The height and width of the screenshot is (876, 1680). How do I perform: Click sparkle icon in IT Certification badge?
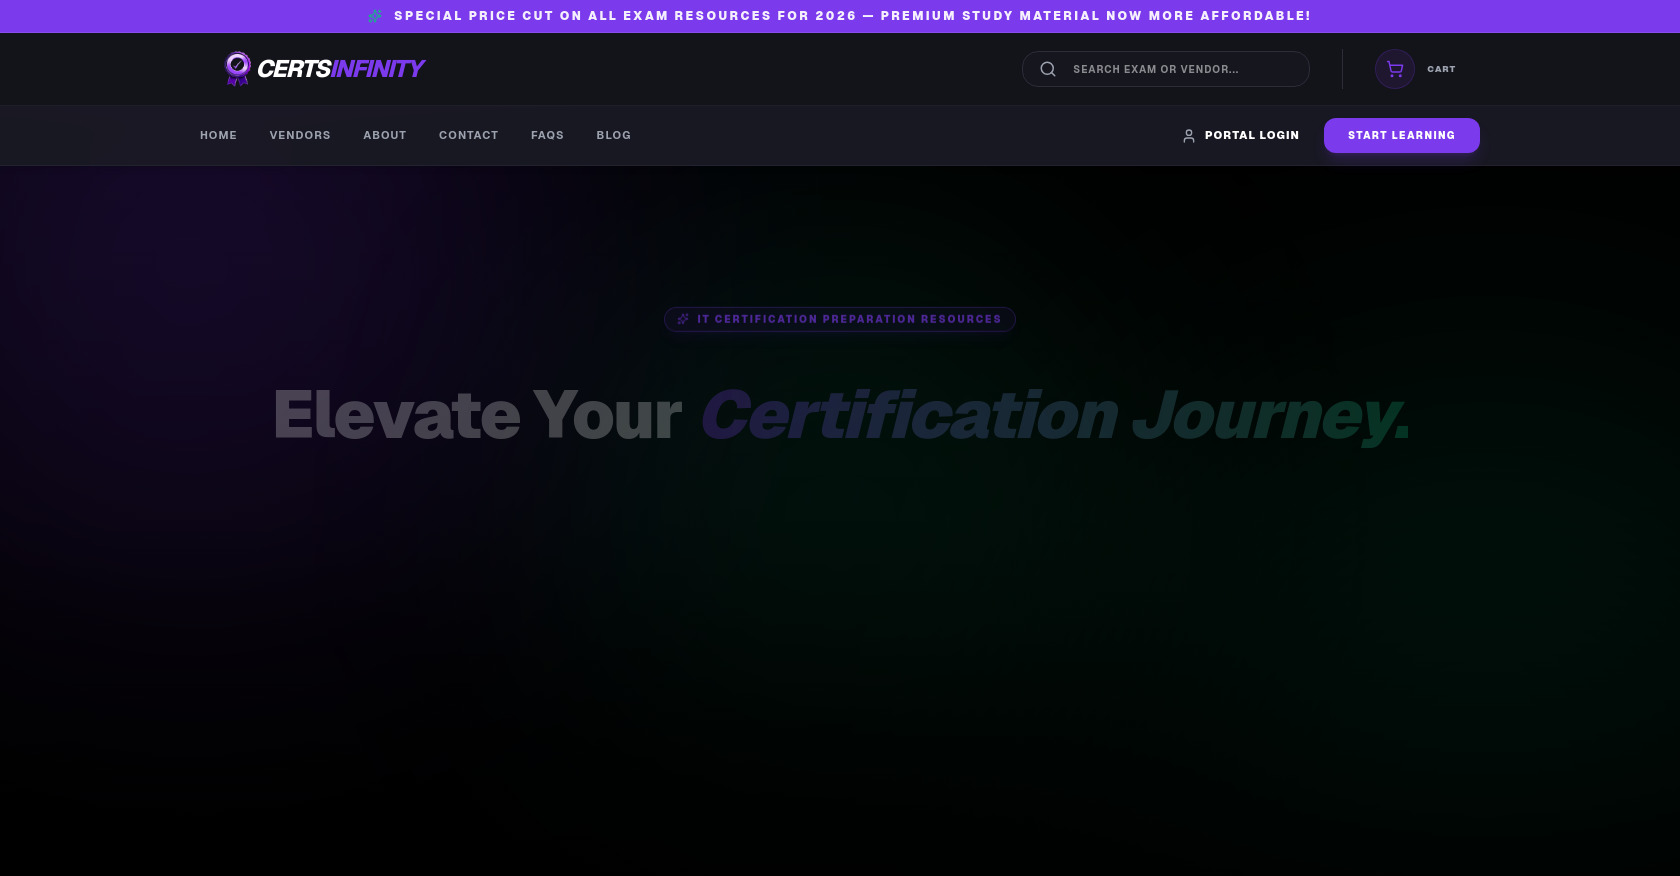click(x=683, y=319)
